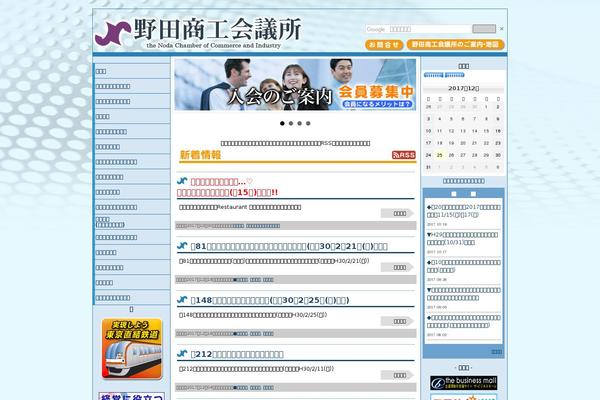
Task: Select date 18 in the December calendar
Action: tap(440, 143)
